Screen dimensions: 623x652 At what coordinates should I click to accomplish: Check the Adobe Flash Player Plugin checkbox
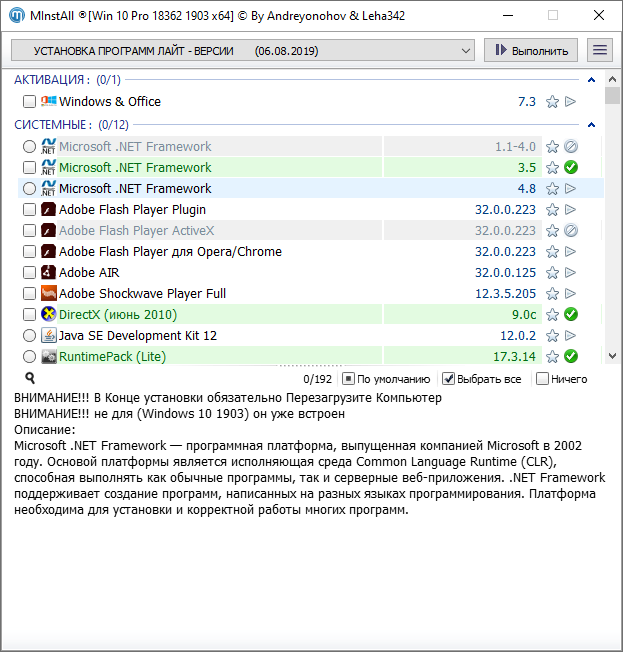pyautogui.click(x=29, y=210)
